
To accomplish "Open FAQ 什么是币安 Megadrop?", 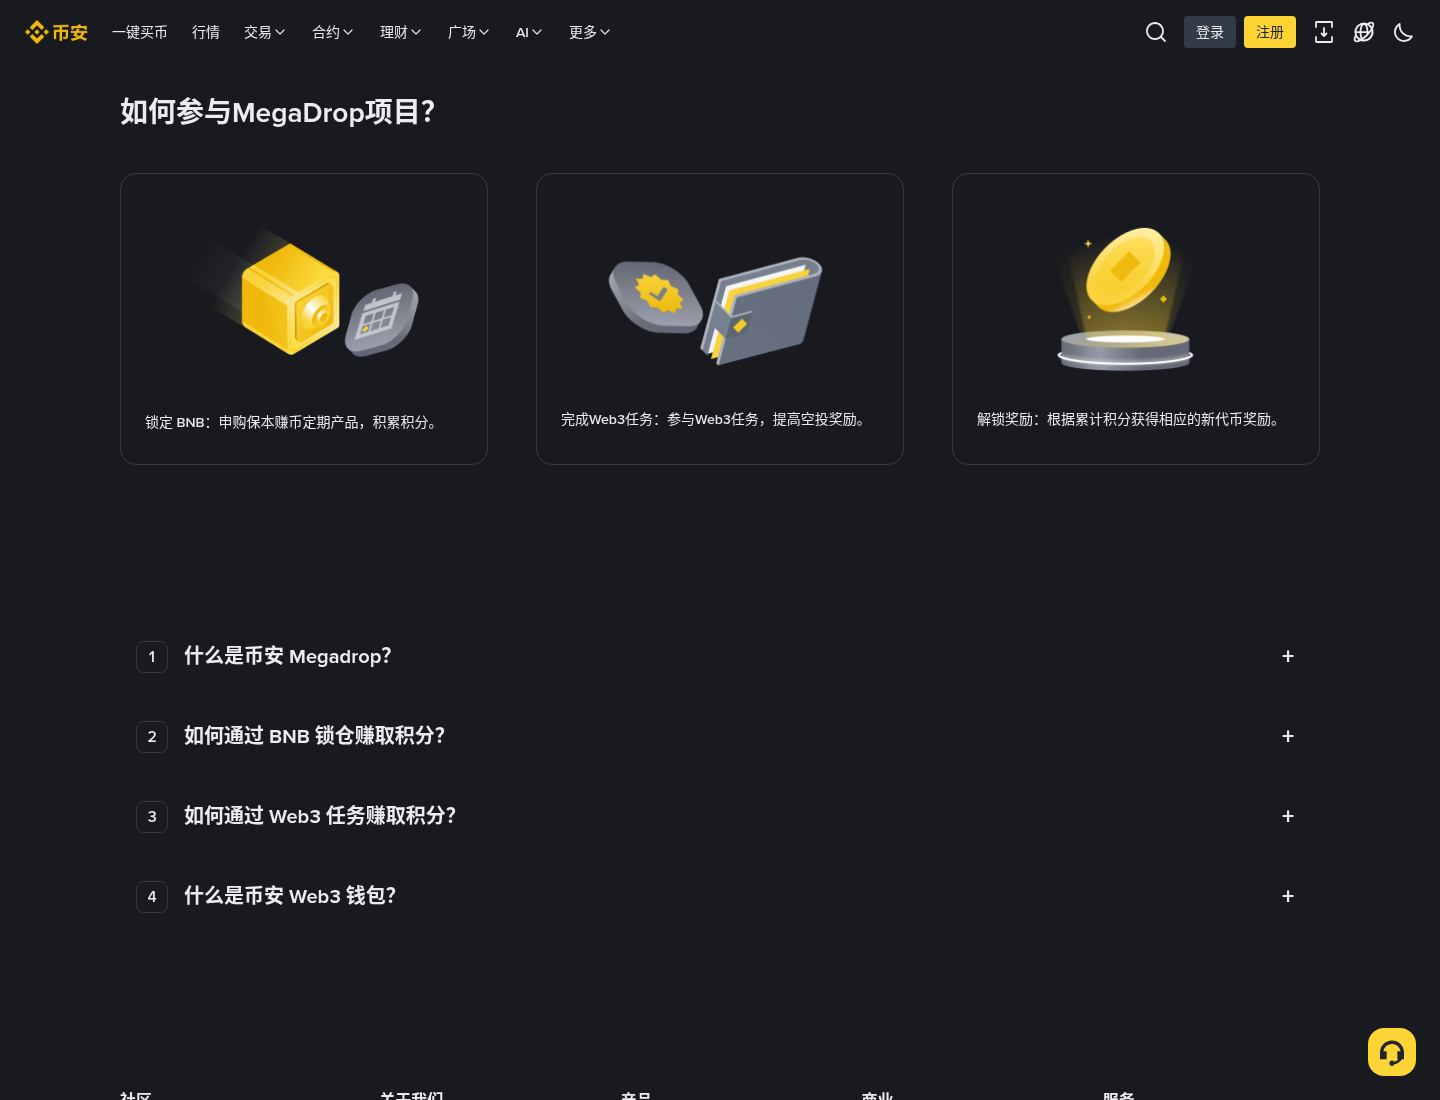I will tap(288, 656).
